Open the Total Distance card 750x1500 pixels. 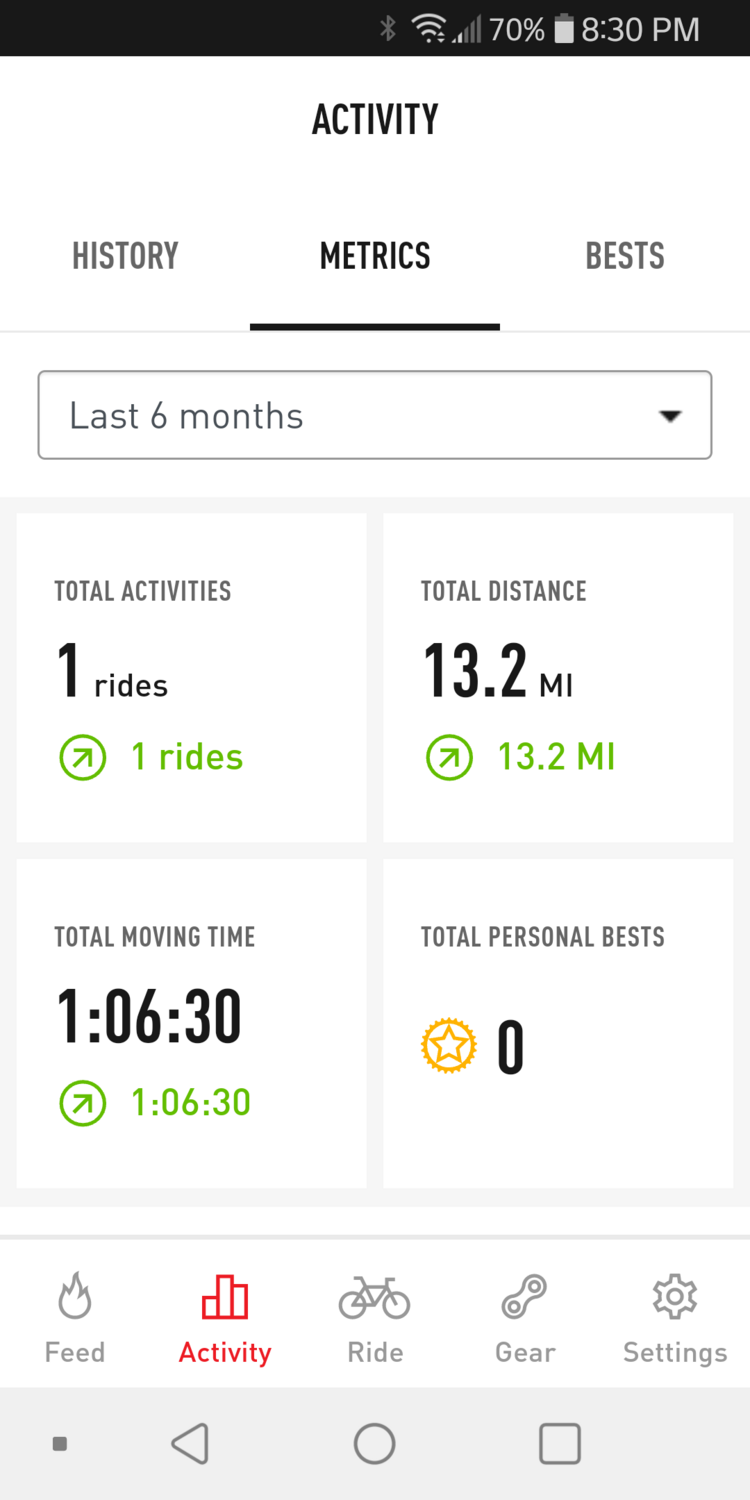point(558,677)
